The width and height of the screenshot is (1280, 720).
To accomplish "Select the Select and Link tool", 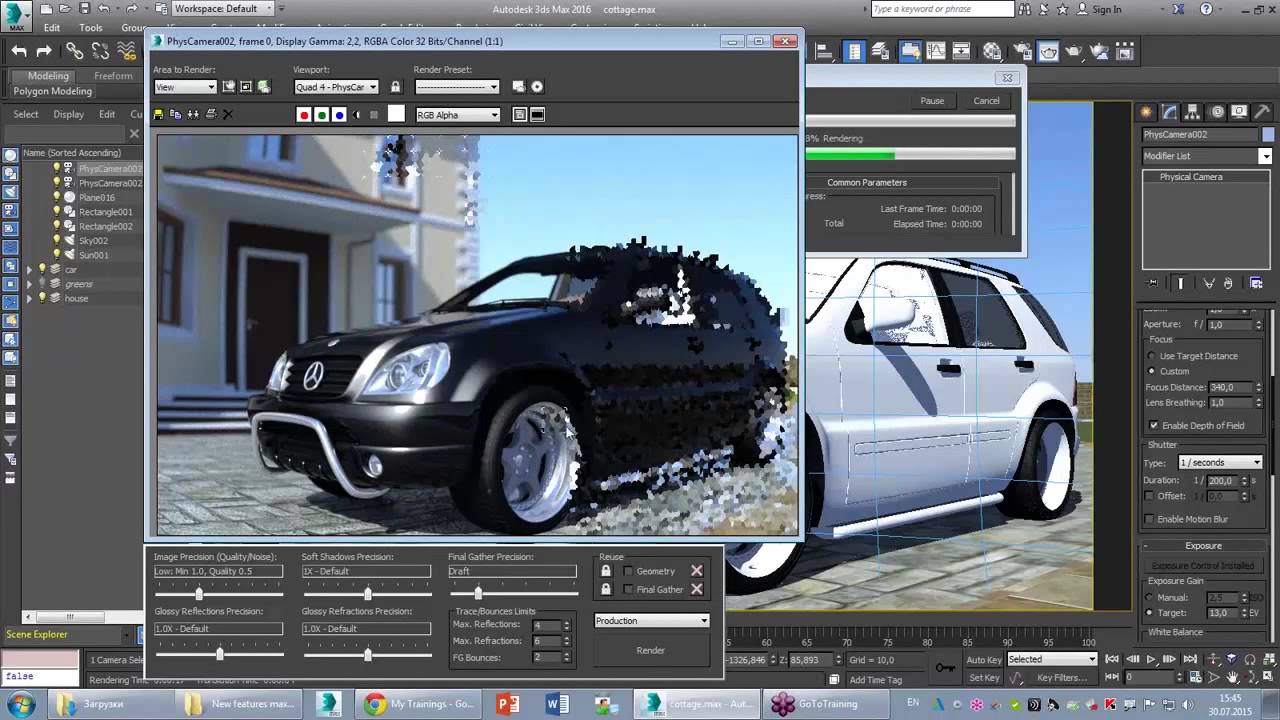I will point(75,51).
